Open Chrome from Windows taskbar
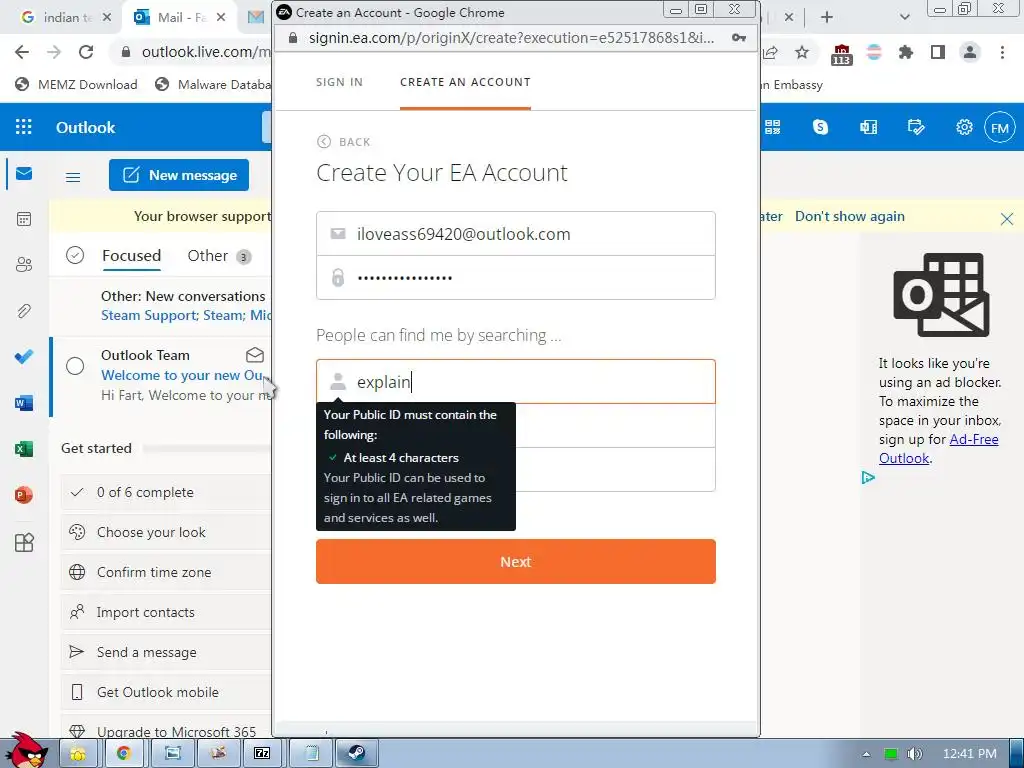Viewport: 1024px width, 768px height. [123, 753]
